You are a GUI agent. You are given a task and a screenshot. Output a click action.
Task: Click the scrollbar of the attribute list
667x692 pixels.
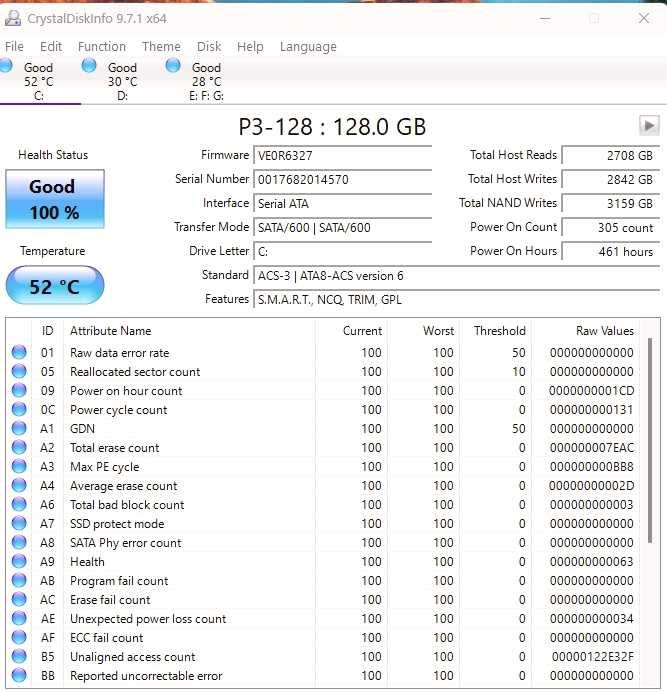click(x=650, y=440)
